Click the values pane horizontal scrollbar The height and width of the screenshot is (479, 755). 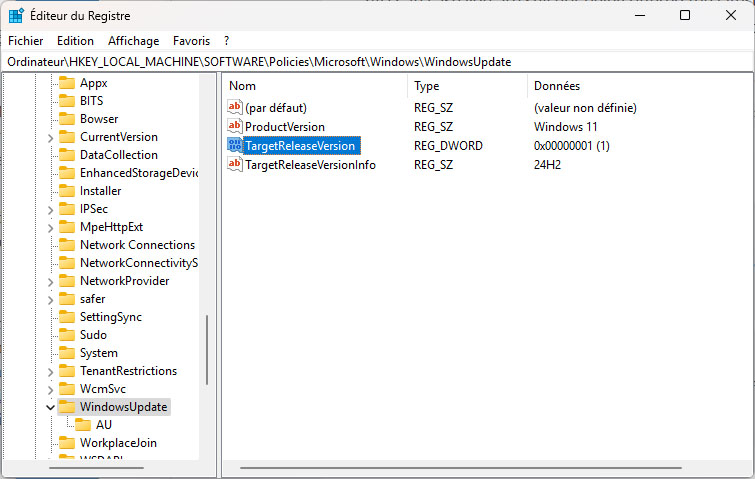tap(461, 467)
